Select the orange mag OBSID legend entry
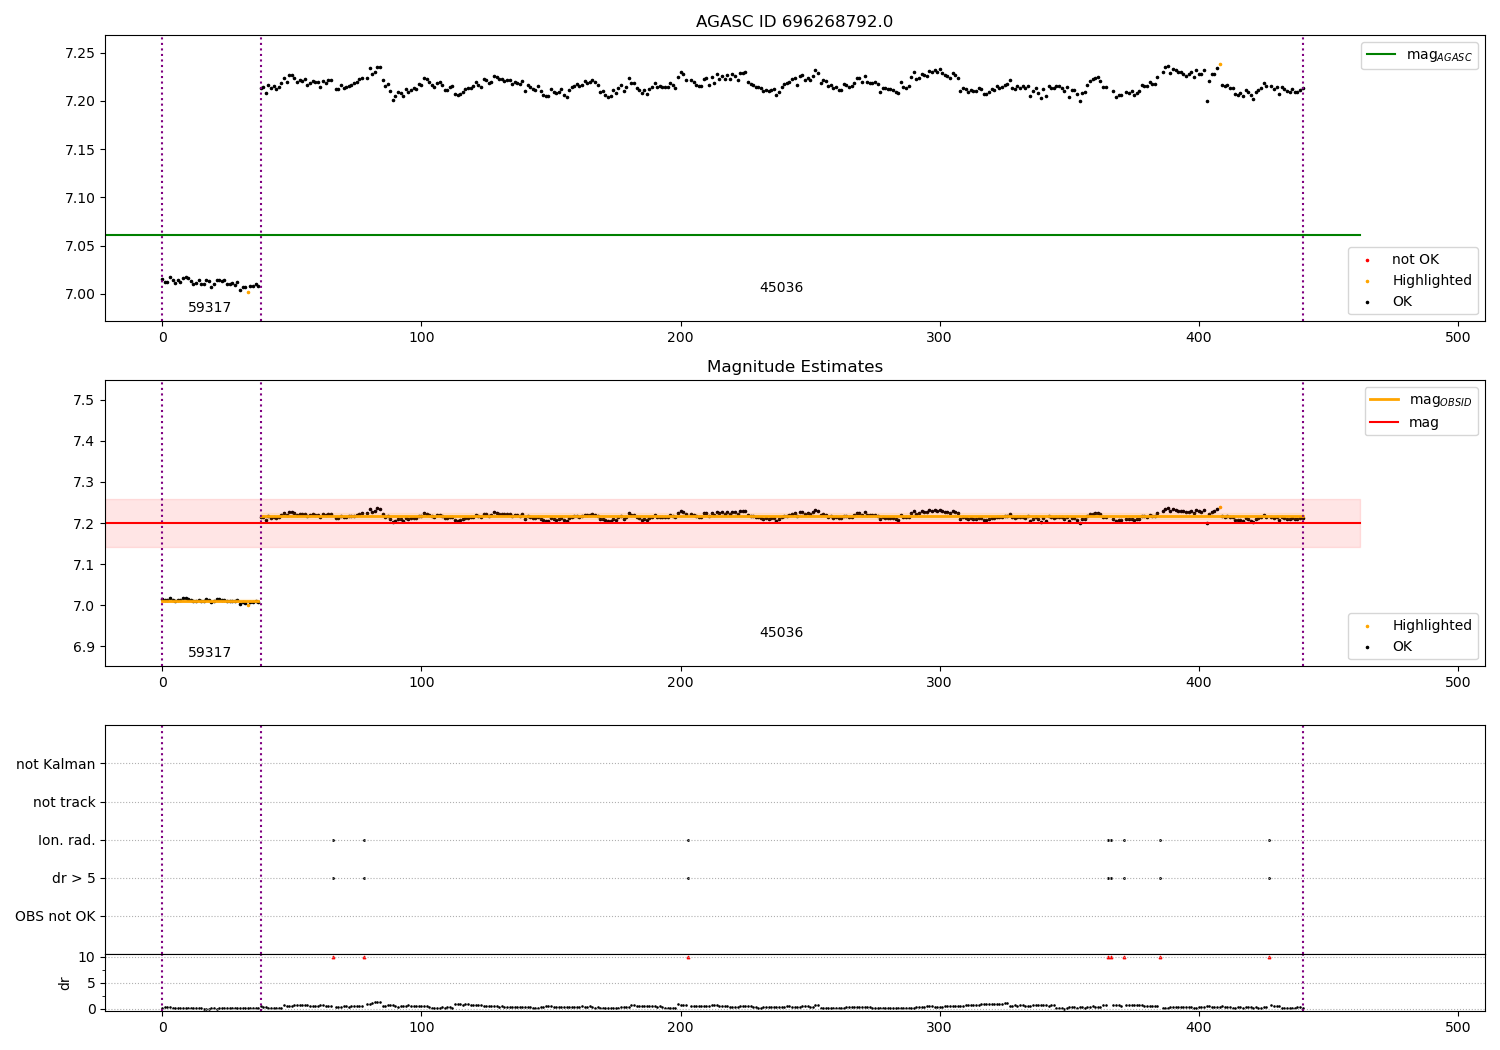This screenshot has width=1500, height=1050. coord(1420,400)
